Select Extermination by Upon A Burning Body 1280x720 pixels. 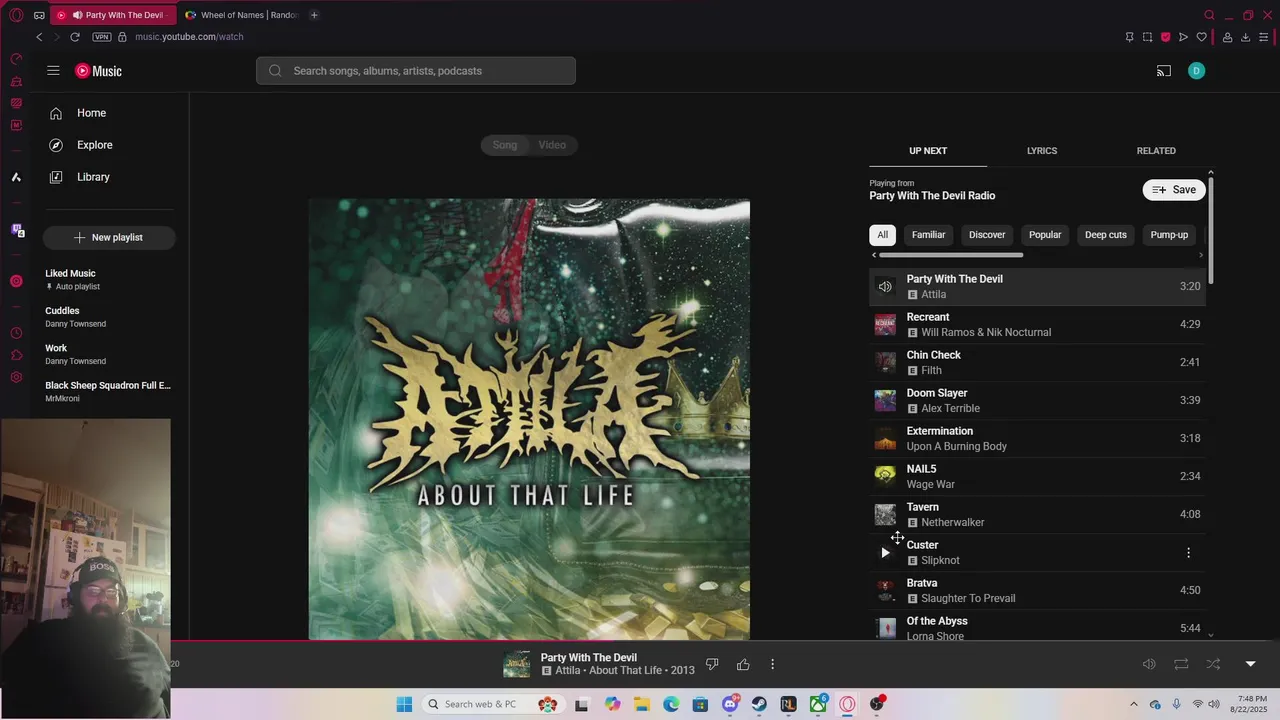[x=1037, y=438]
